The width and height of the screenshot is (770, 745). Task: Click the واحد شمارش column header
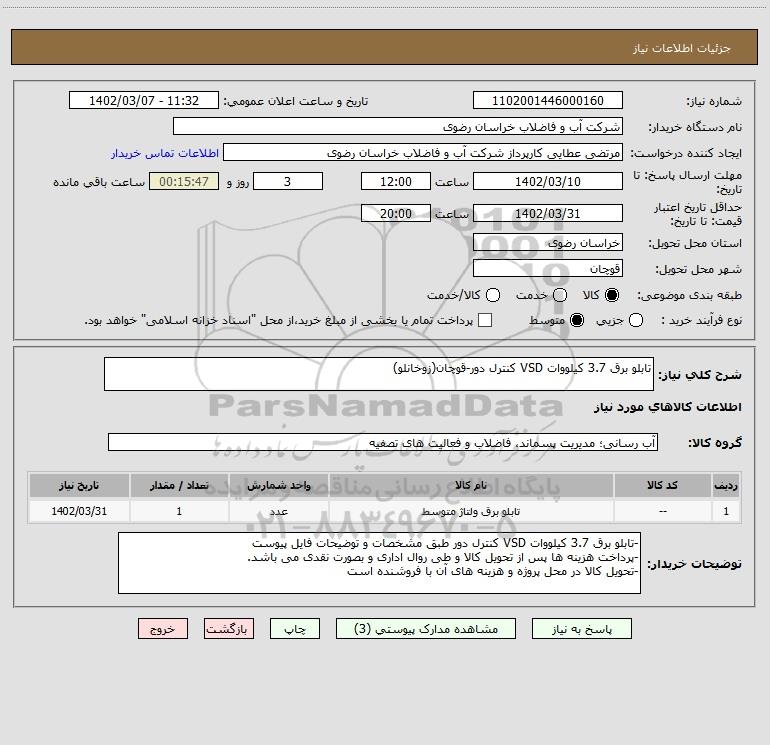coord(278,485)
